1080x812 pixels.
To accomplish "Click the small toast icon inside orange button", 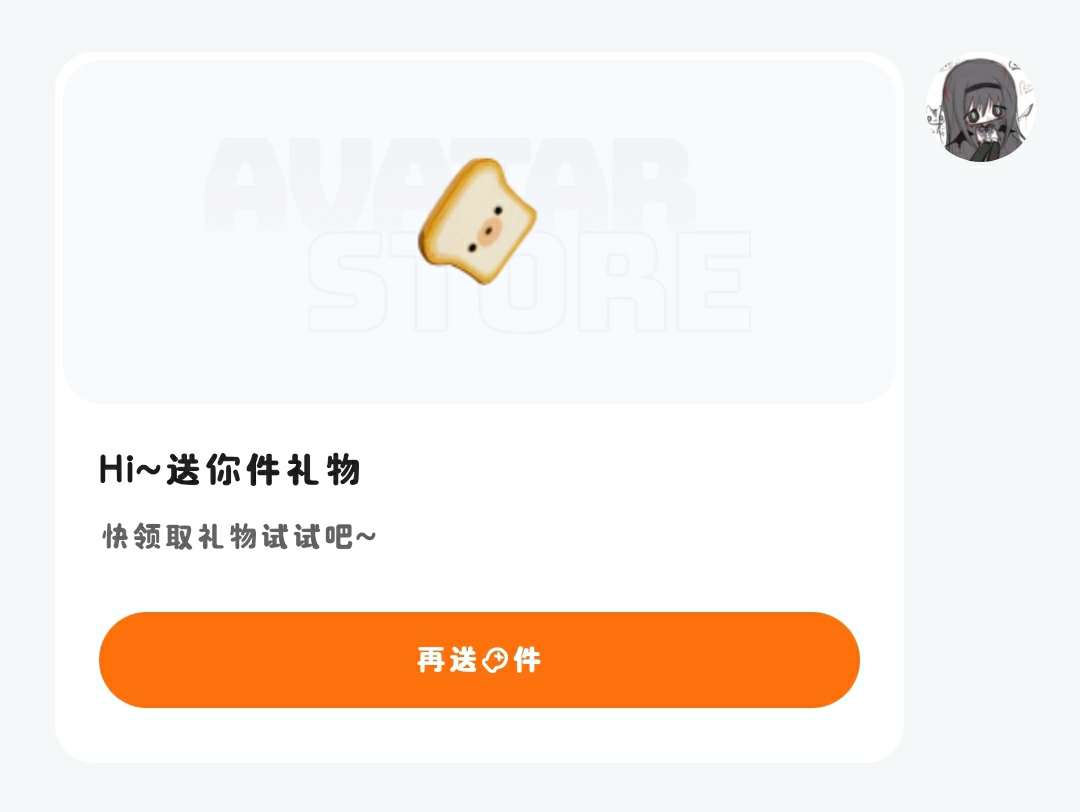I will pos(495,660).
